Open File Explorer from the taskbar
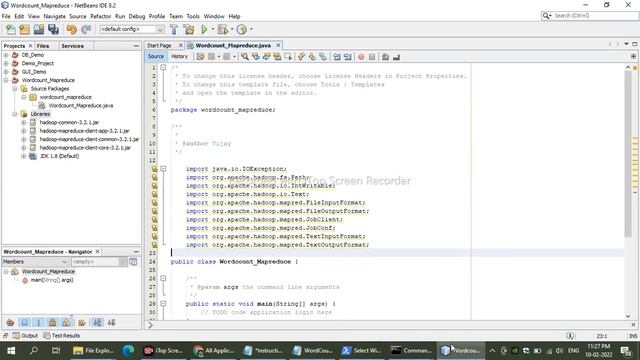 [x=93, y=350]
